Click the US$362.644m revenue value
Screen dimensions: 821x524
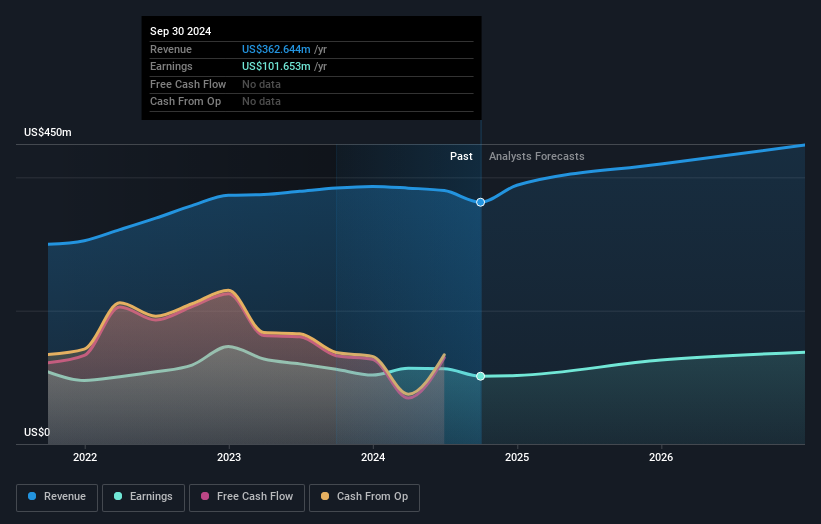click(276, 49)
